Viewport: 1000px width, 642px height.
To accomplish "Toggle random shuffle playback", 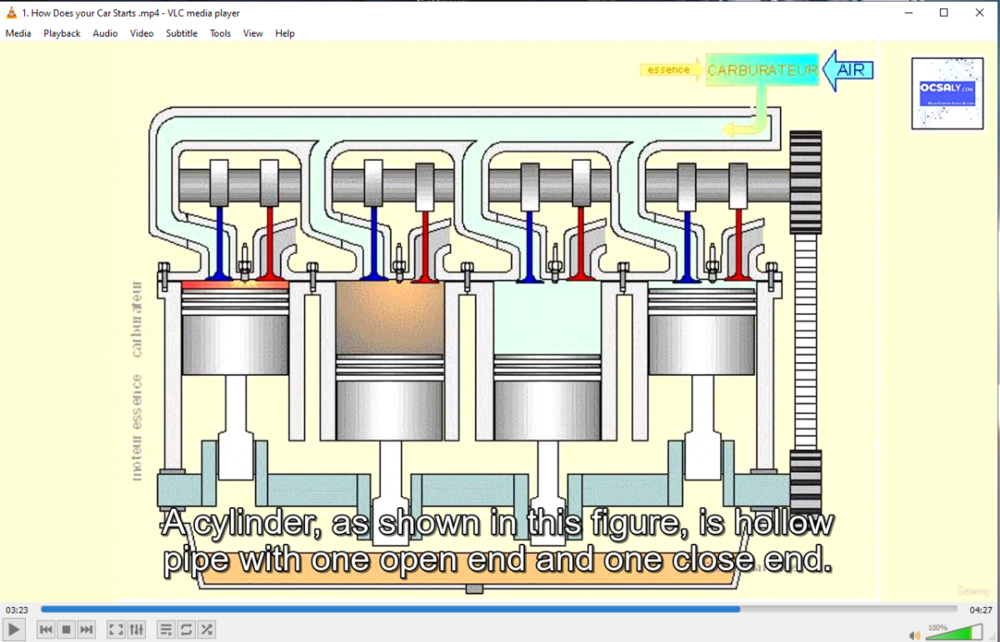I will click(206, 629).
